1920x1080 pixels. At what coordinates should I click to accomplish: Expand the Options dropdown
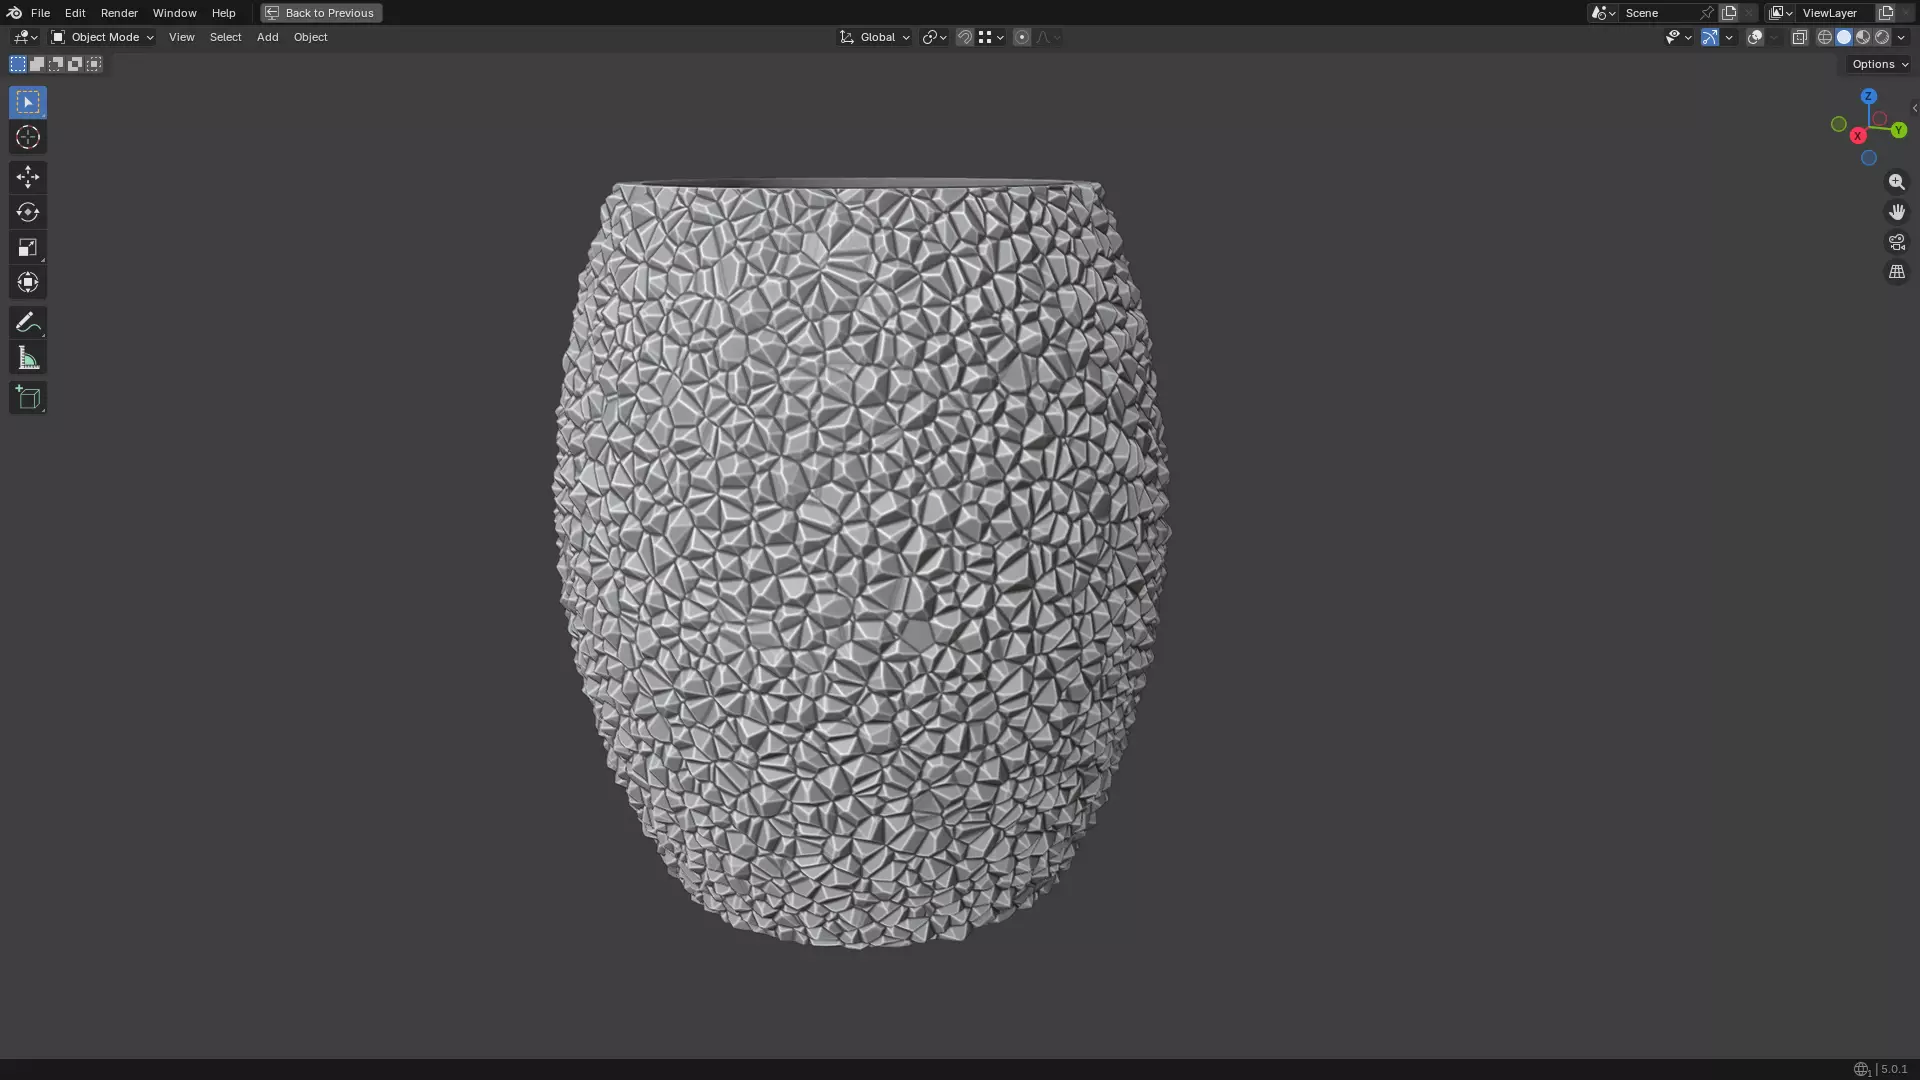coord(1879,64)
